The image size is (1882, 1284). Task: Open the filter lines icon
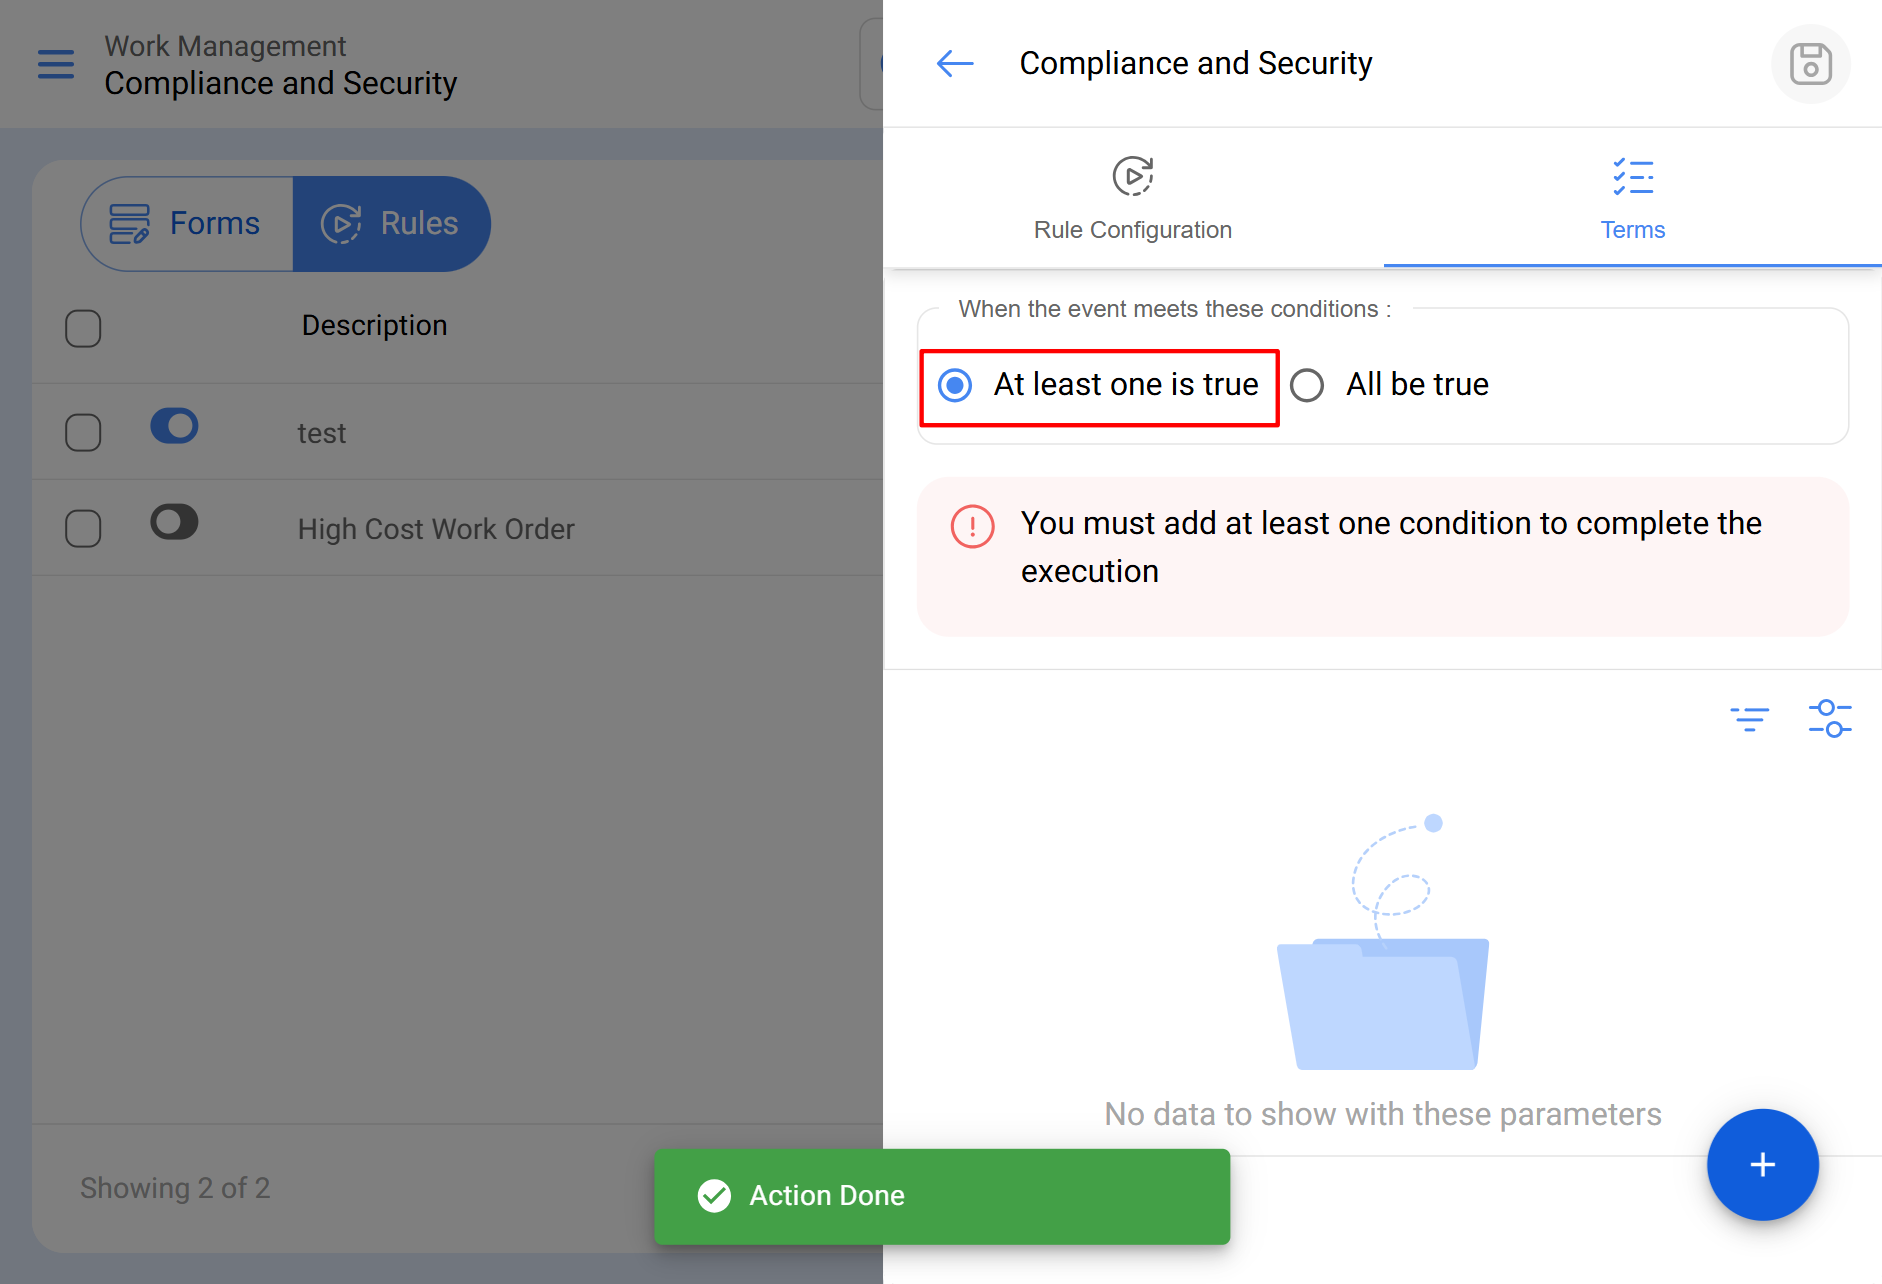1749,718
